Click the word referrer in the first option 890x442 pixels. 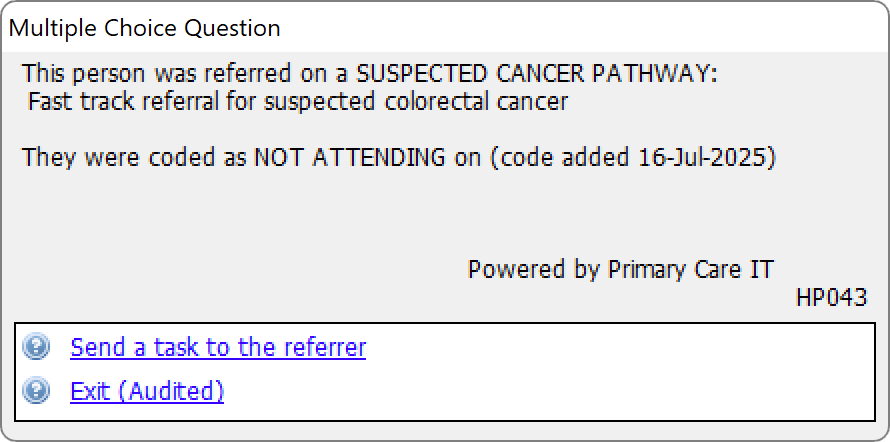(x=325, y=347)
